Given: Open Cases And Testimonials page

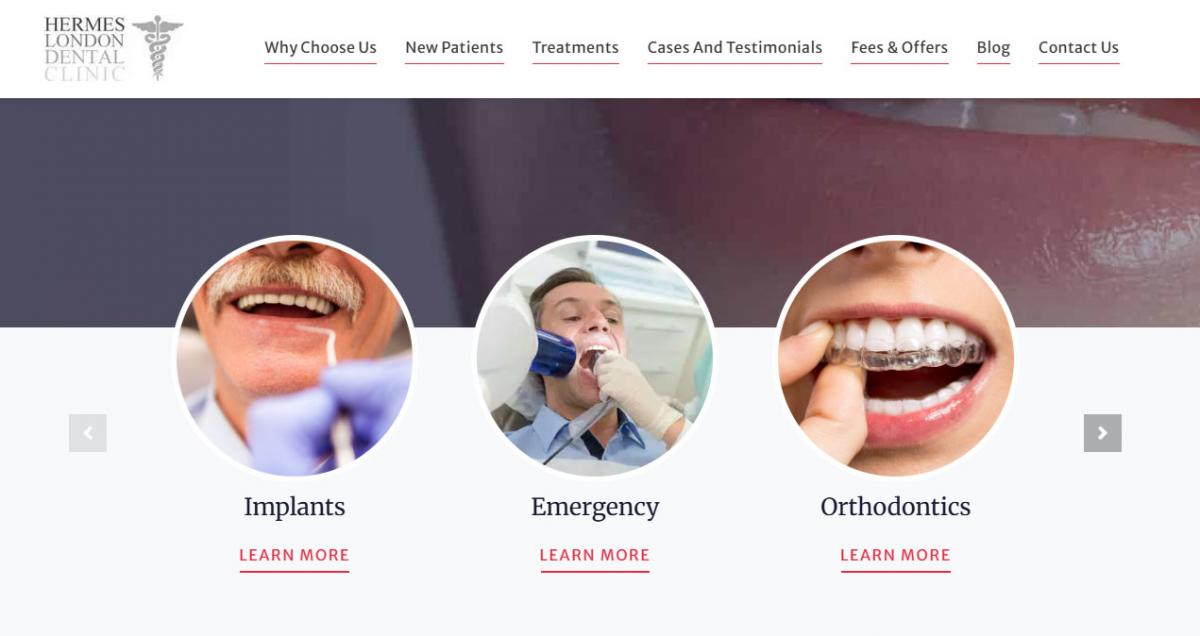Looking at the screenshot, I should [x=735, y=48].
